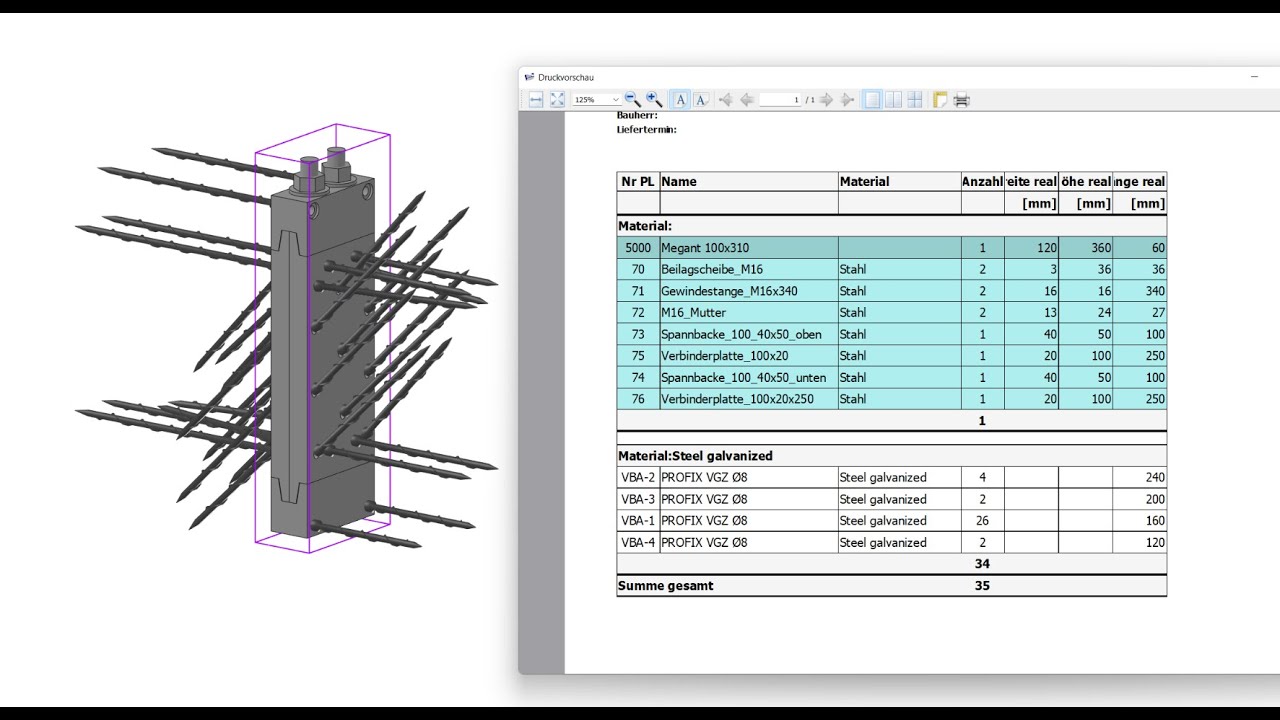This screenshot has width=1280, height=720.
Task: Click the page number input field
Action: (780, 100)
